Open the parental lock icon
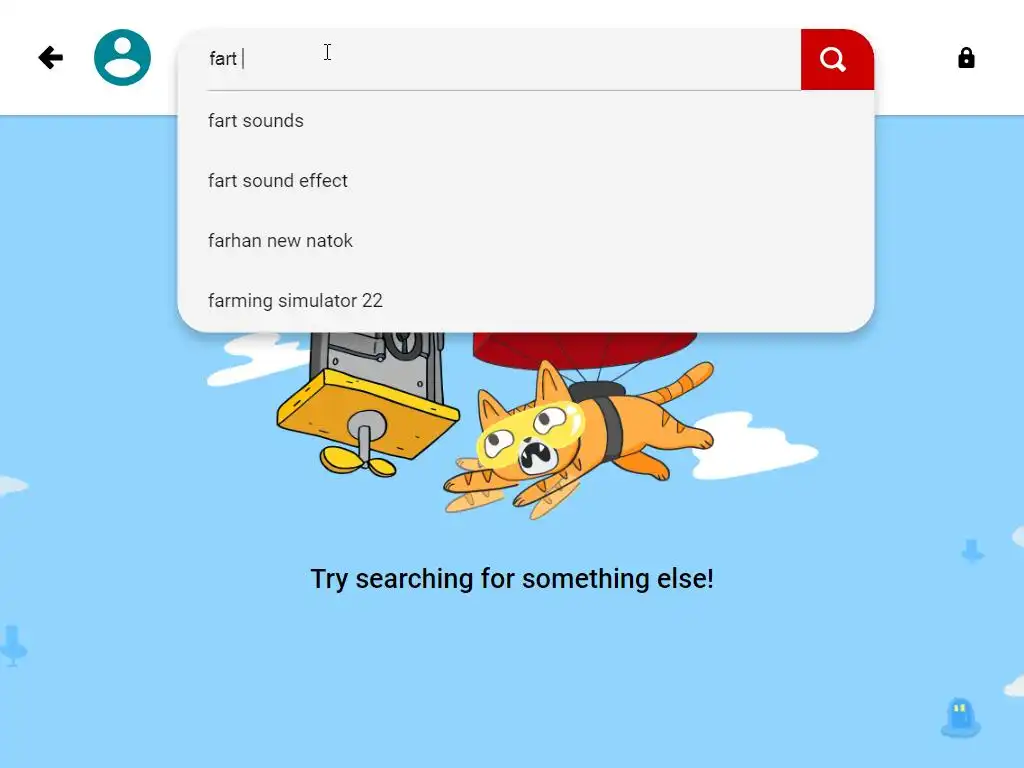The width and height of the screenshot is (1024, 768). (x=966, y=58)
